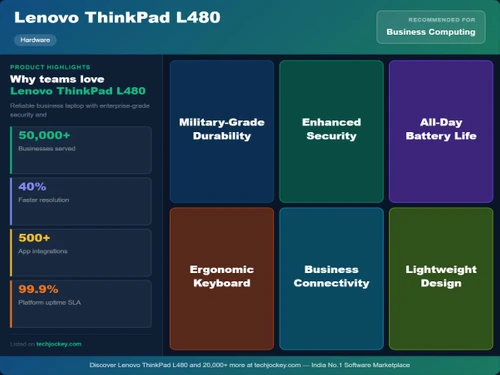
Task: Select the Military-Grade Durability card
Action: pos(222,131)
